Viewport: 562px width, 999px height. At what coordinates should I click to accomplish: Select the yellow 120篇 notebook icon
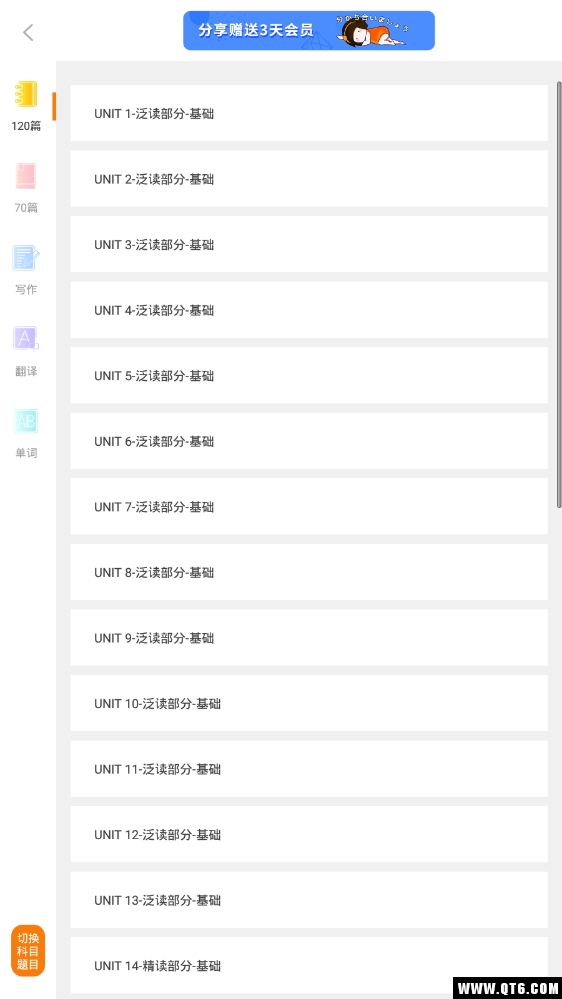point(26,94)
